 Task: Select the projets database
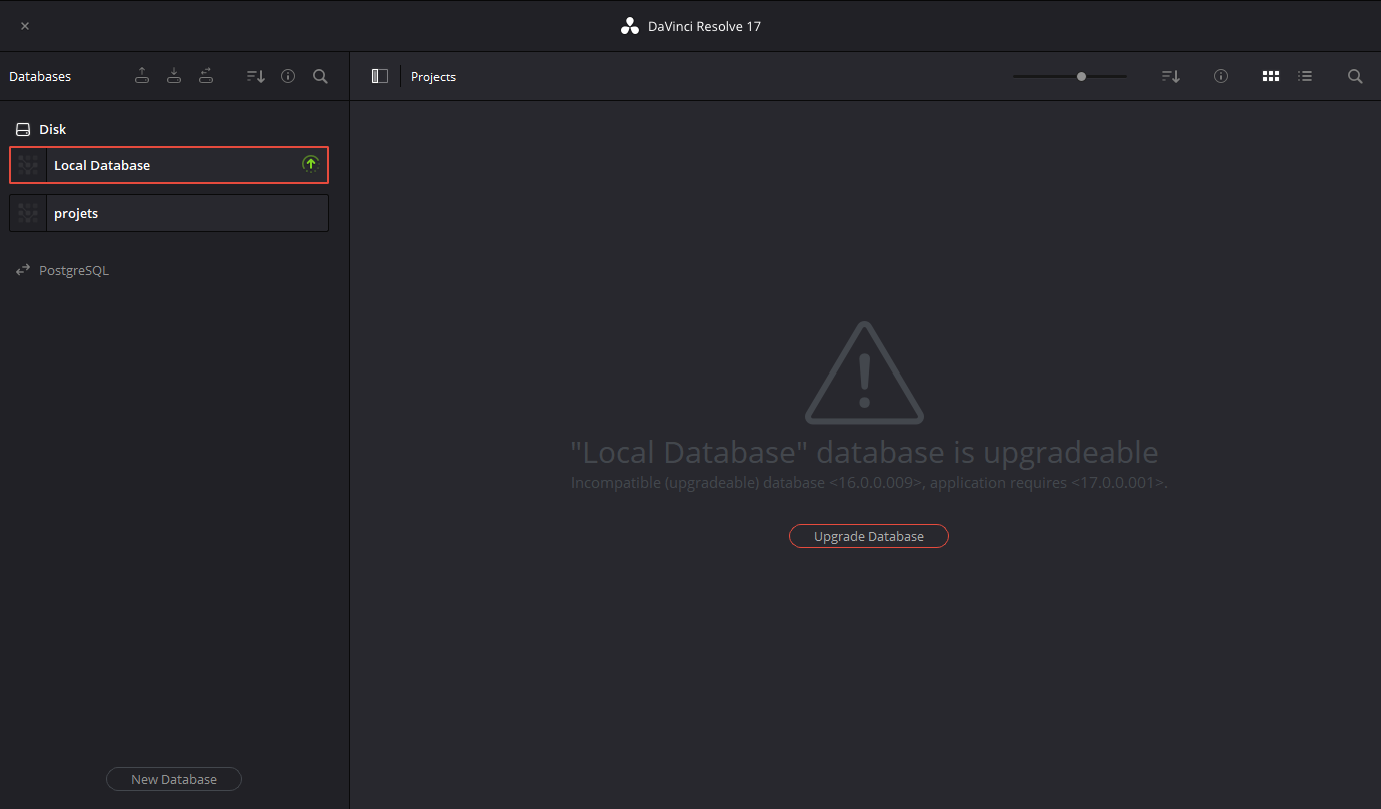pyautogui.click(x=169, y=213)
